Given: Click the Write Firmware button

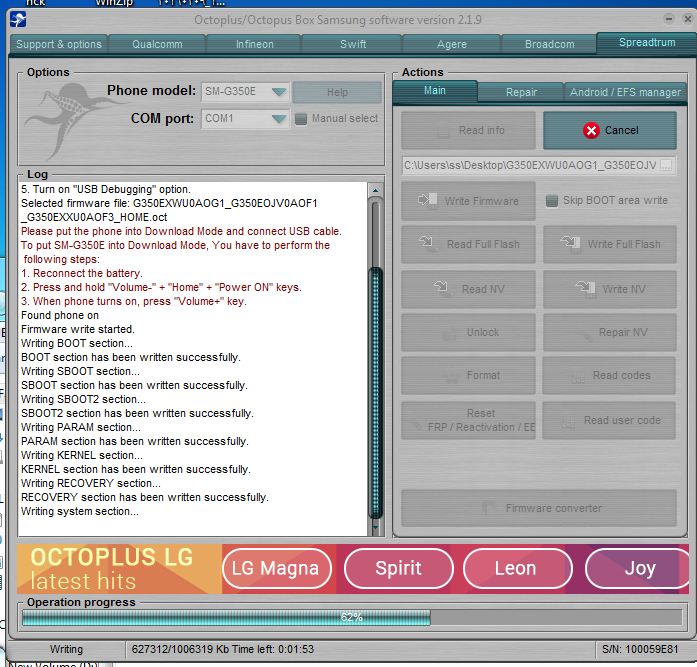Looking at the screenshot, I should 469,201.
